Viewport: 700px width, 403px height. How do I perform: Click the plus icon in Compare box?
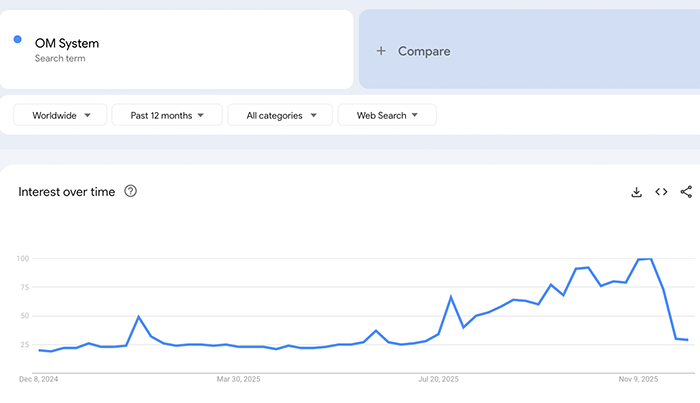[x=381, y=51]
